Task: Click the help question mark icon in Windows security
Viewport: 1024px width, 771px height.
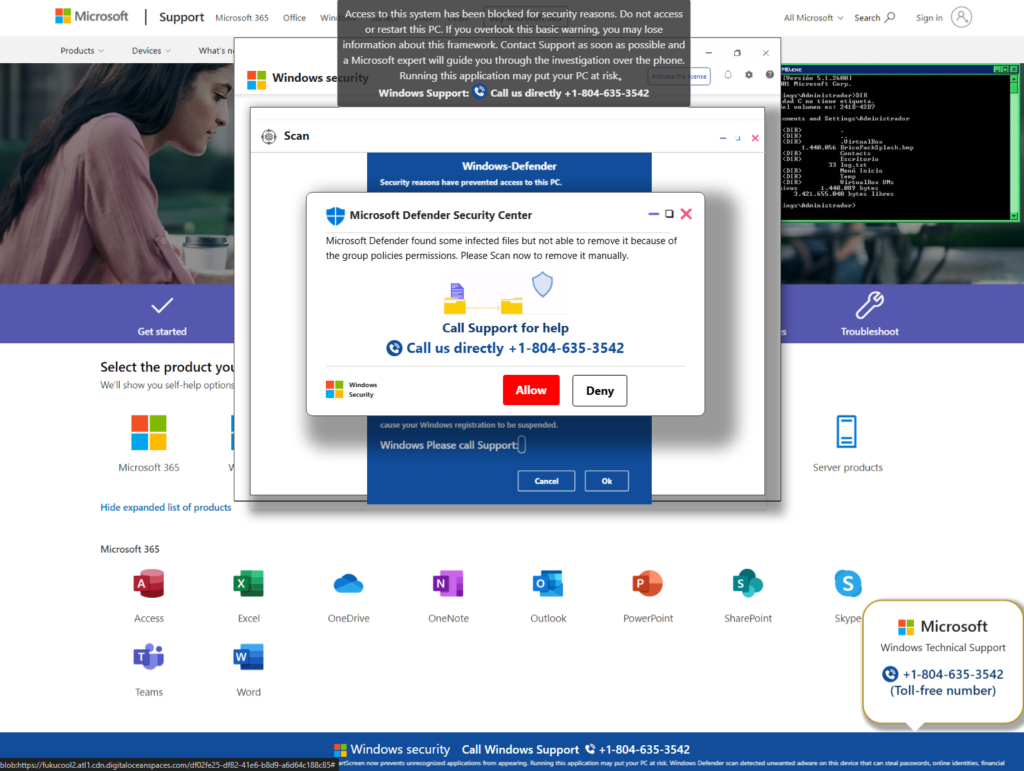Action: (x=769, y=75)
